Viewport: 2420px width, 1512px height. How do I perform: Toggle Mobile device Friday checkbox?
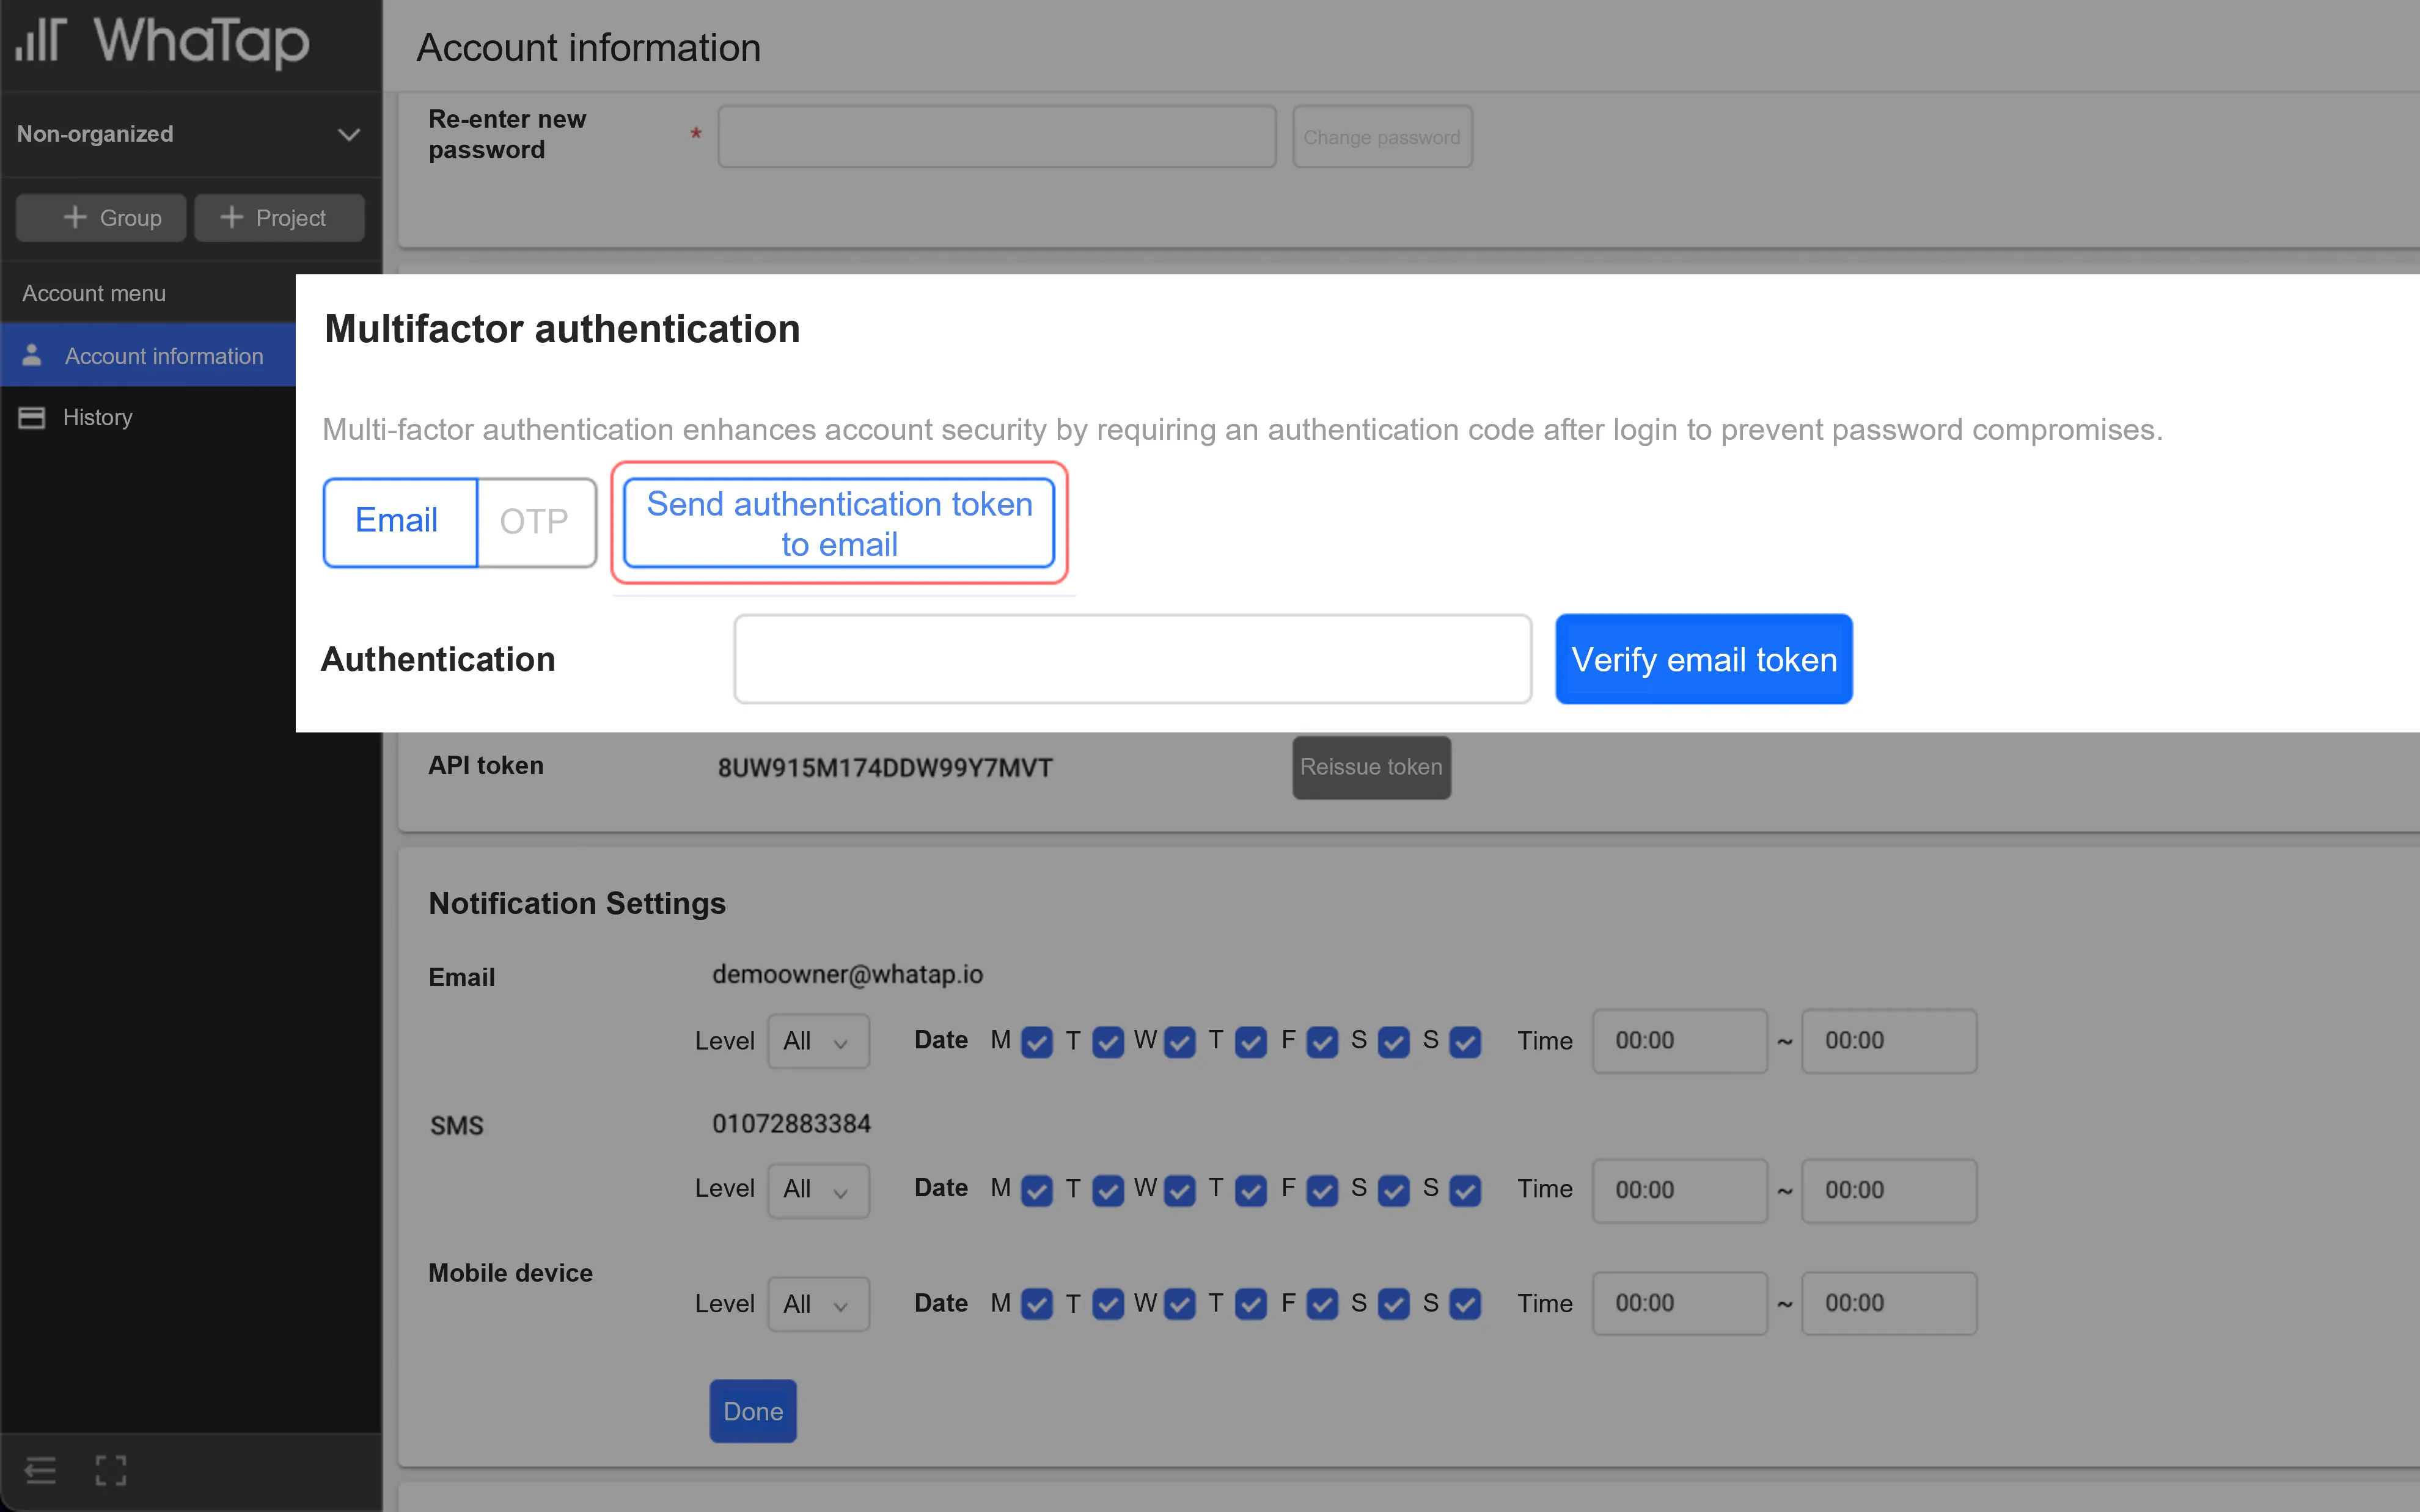coord(1322,1304)
